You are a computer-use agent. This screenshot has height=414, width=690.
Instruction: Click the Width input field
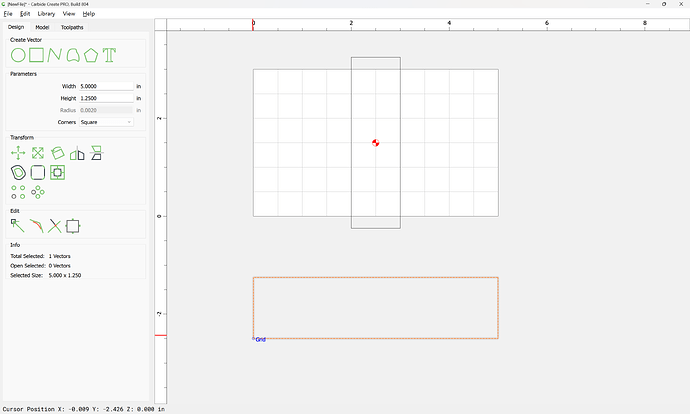coord(105,86)
